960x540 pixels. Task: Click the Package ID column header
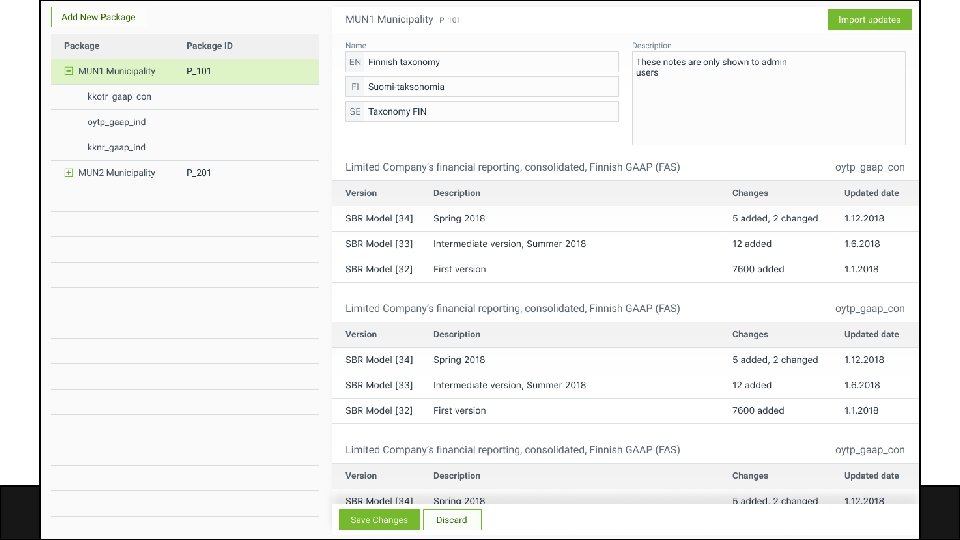[209, 46]
